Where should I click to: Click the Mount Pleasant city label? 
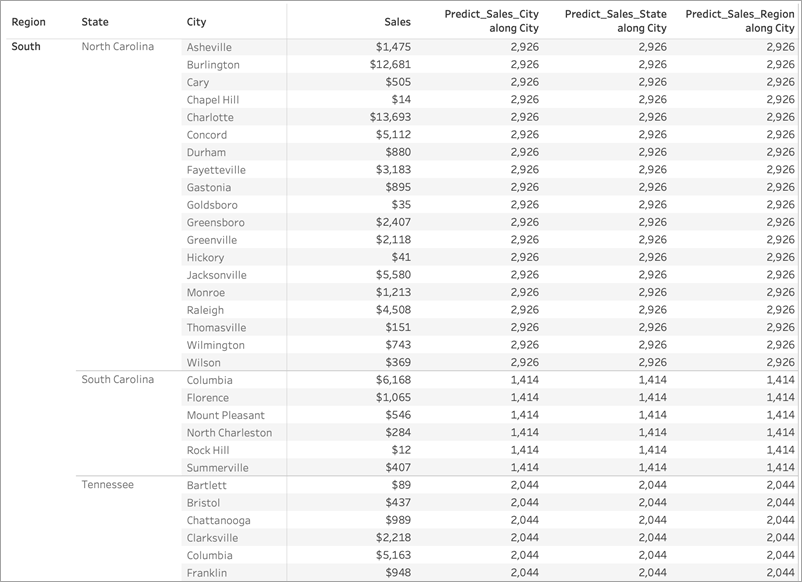226,415
